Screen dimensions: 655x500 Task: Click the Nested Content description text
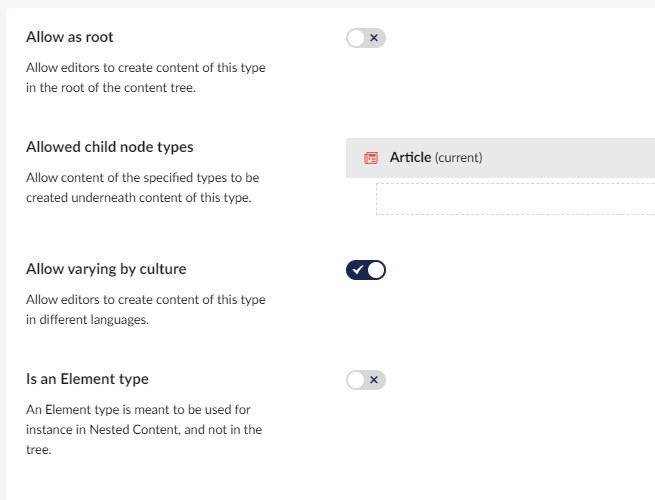click(x=144, y=429)
